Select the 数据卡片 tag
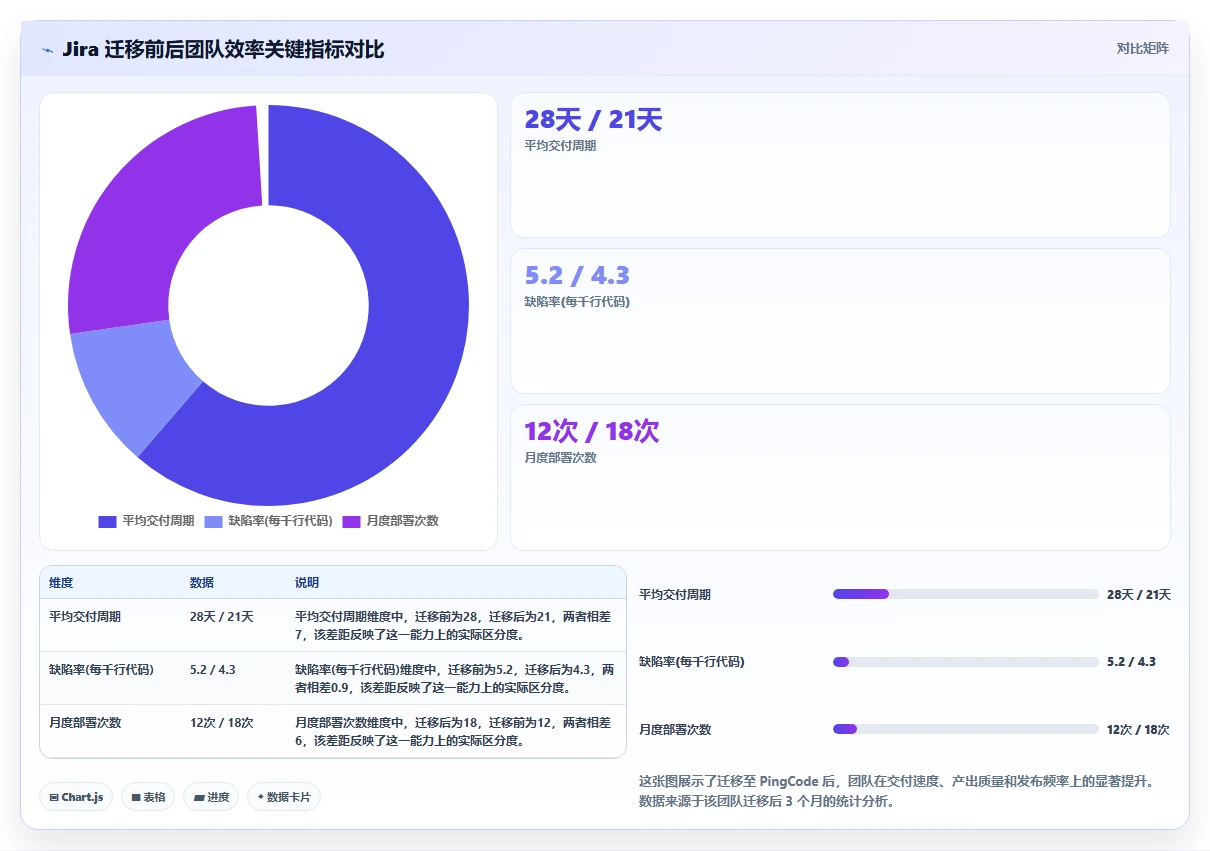 (284, 797)
